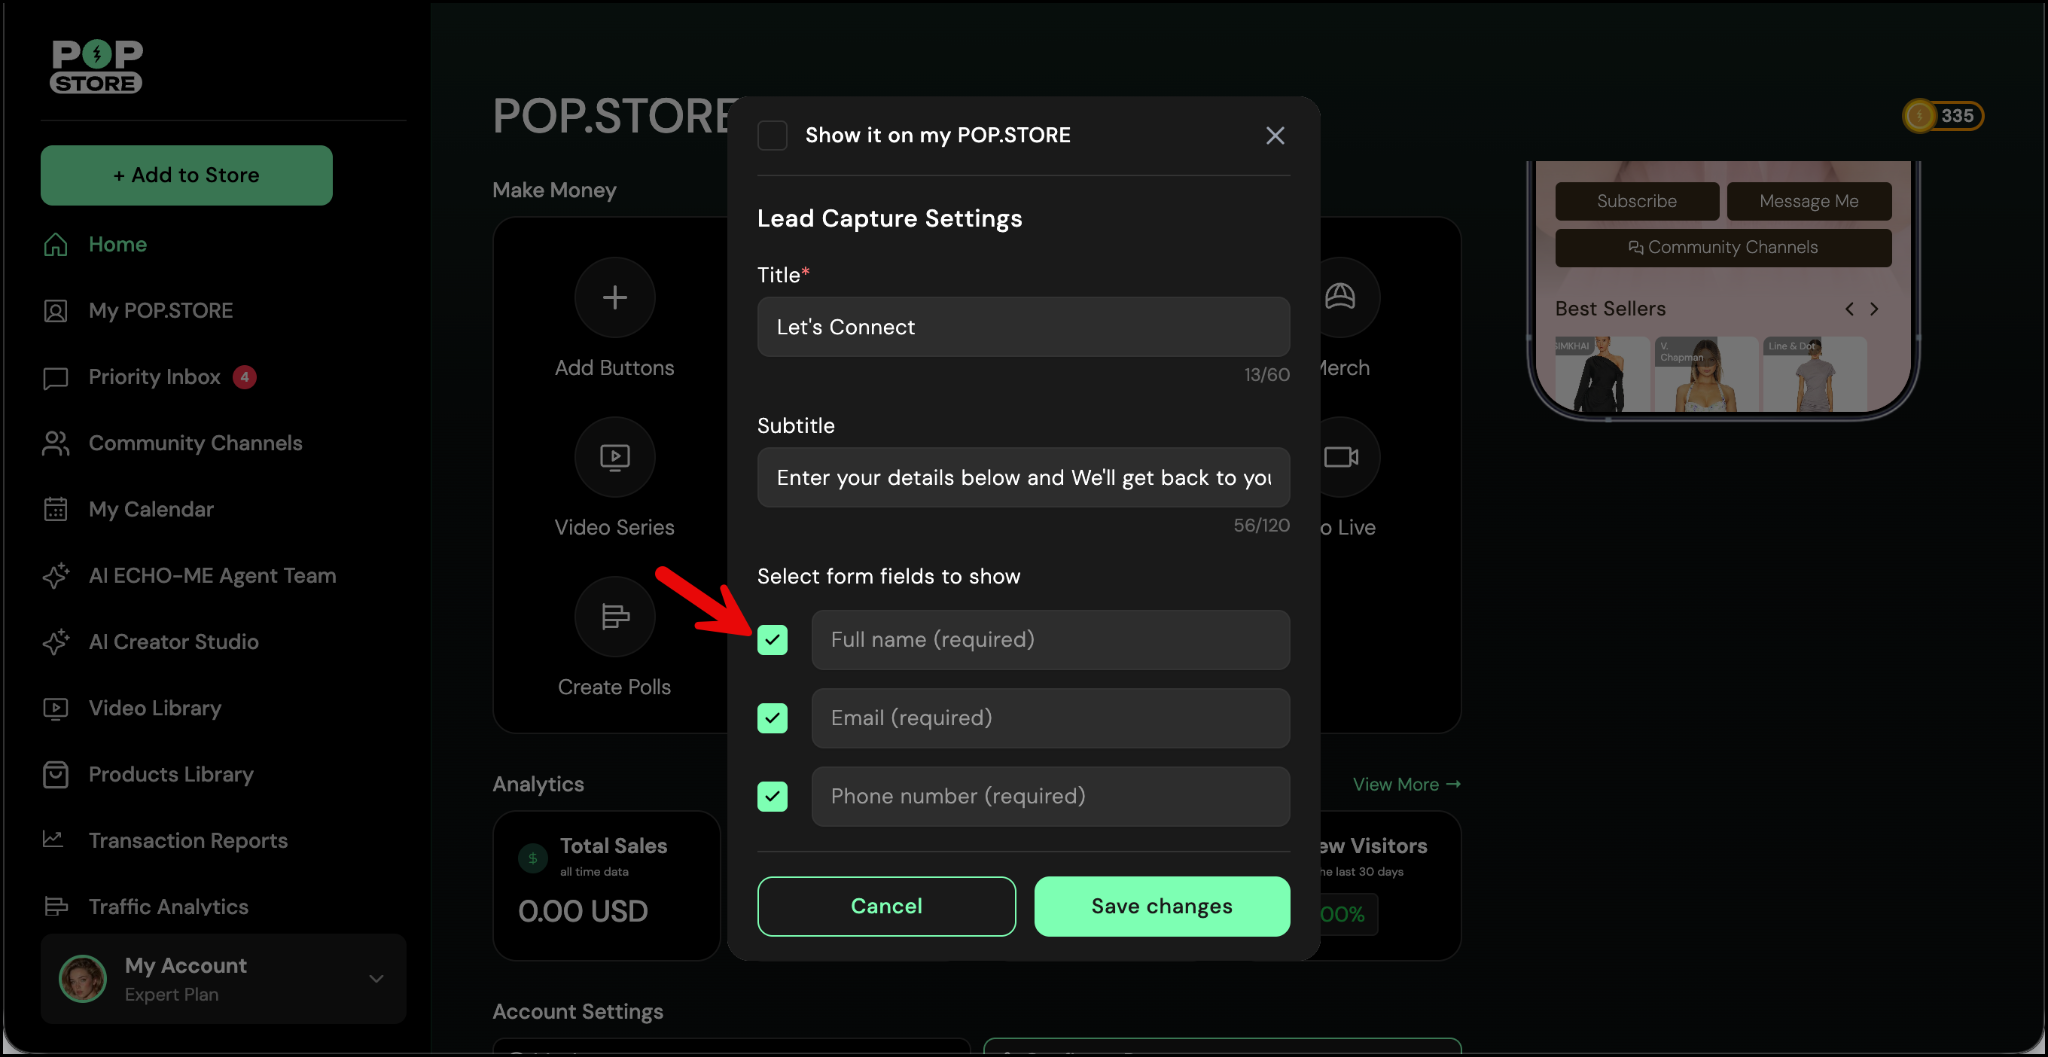Toggle the Phone number field checkbox

tap(773, 797)
